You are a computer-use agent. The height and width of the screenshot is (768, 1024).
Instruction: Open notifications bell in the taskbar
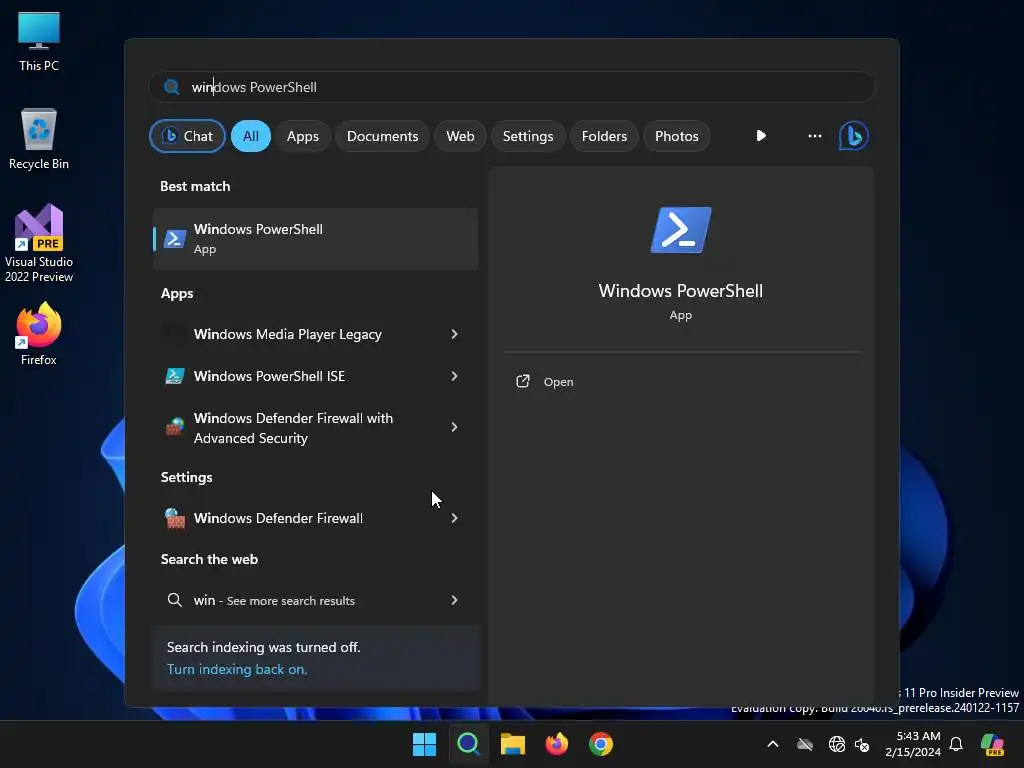(956, 744)
